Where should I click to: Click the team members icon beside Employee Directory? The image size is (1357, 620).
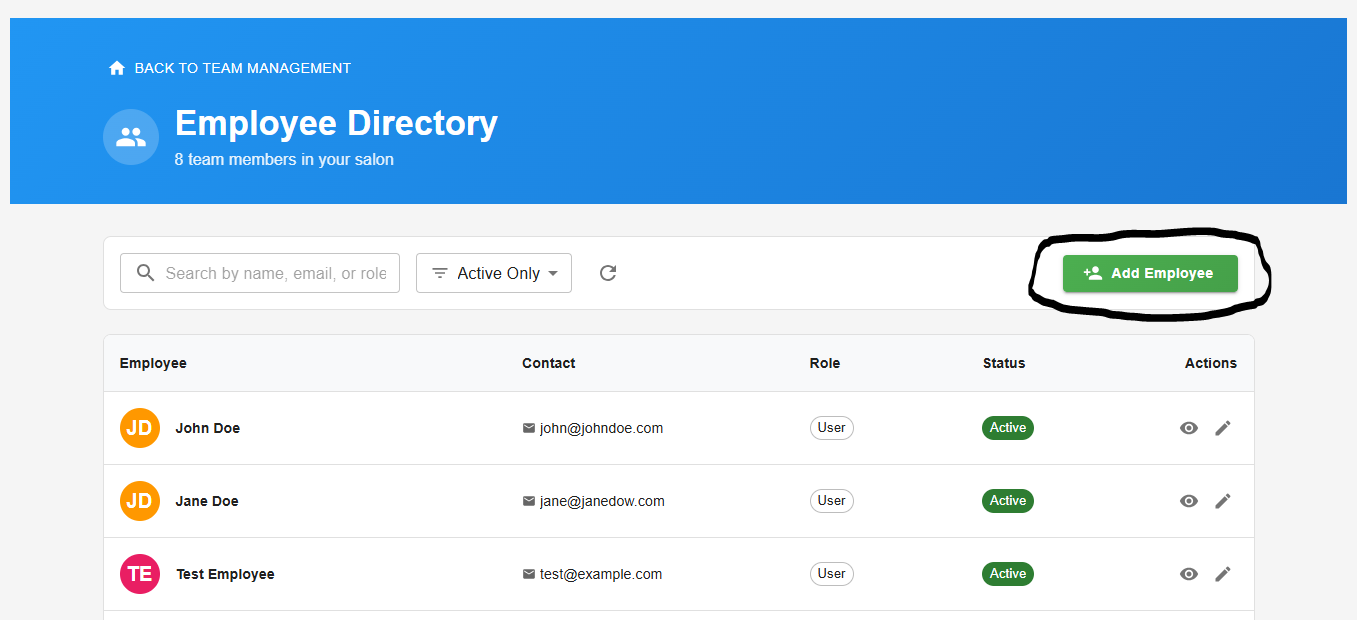(x=131, y=137)
